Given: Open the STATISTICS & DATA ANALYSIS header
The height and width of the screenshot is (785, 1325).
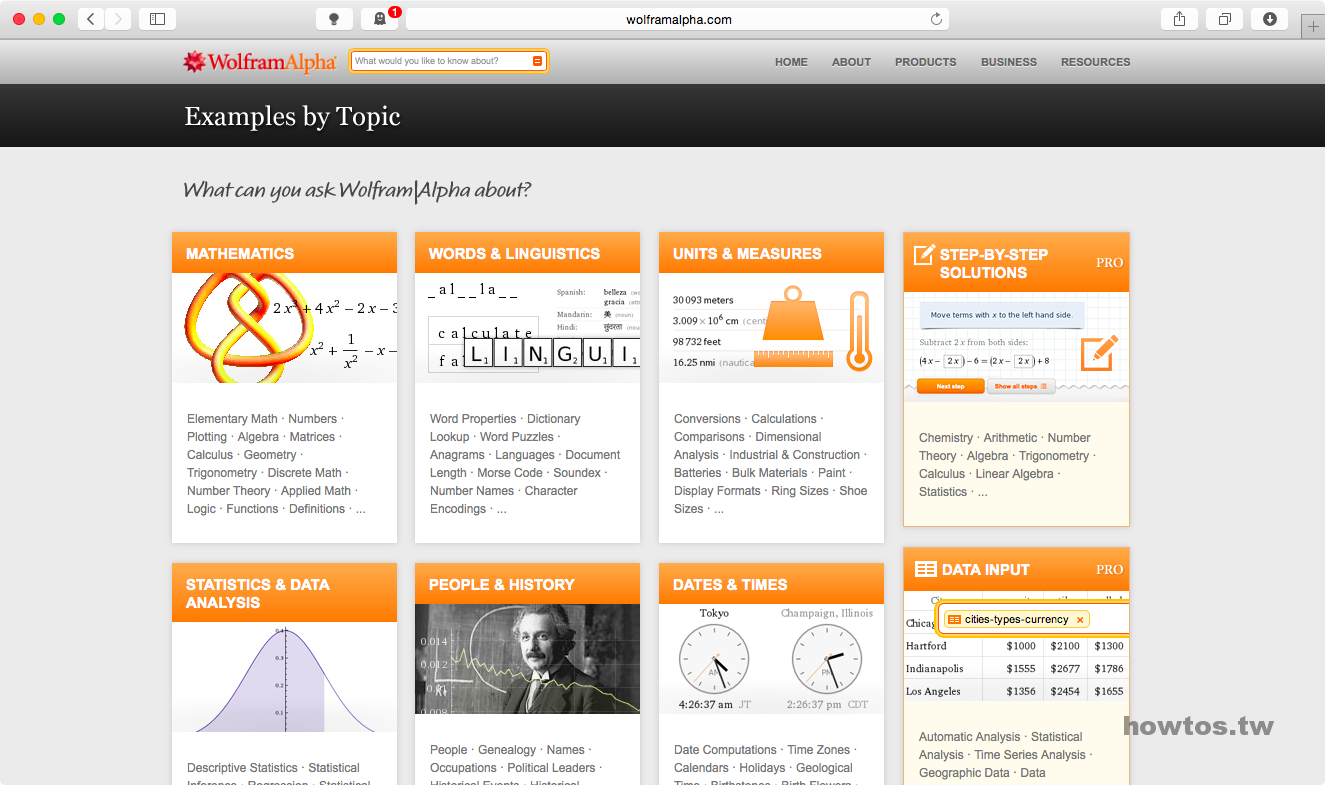Looking at the screenshot, I should [284, 593].
